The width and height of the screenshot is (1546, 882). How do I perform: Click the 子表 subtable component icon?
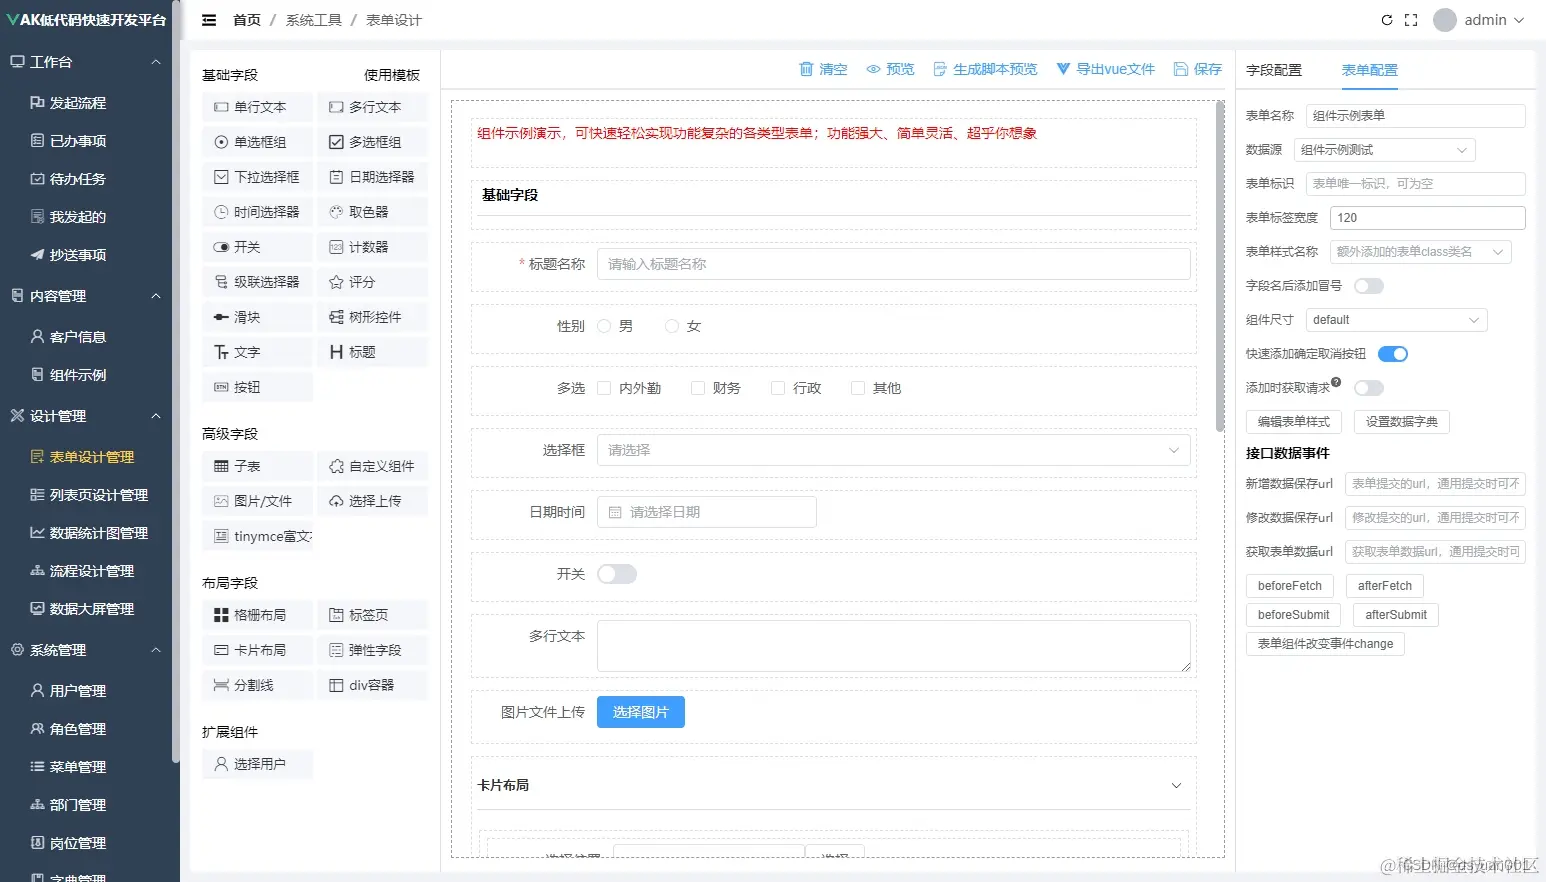coord(256,465)
